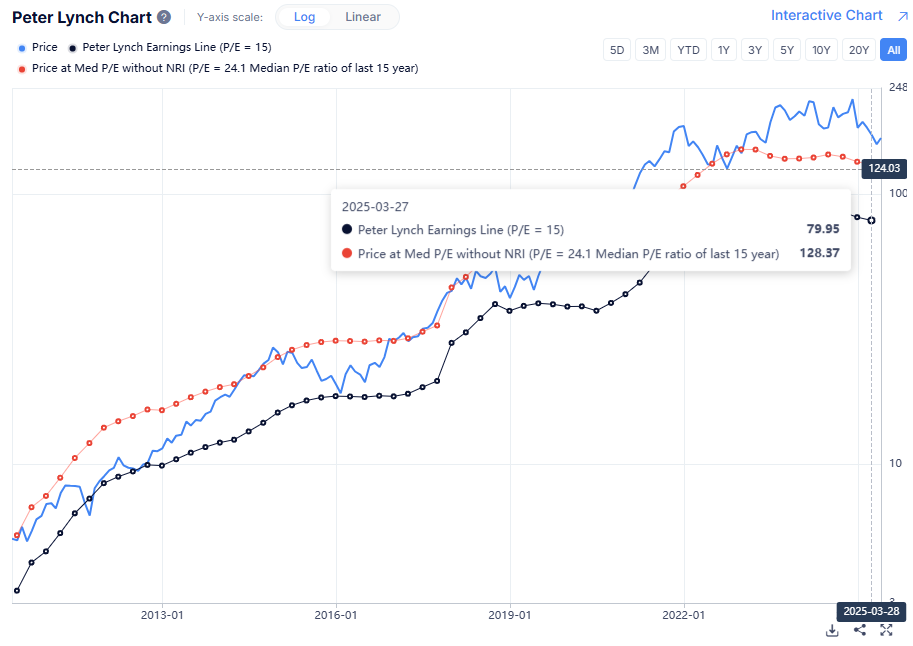Click the help question mark icon
This screenshot has height=646, width=913.
point(164,18)
